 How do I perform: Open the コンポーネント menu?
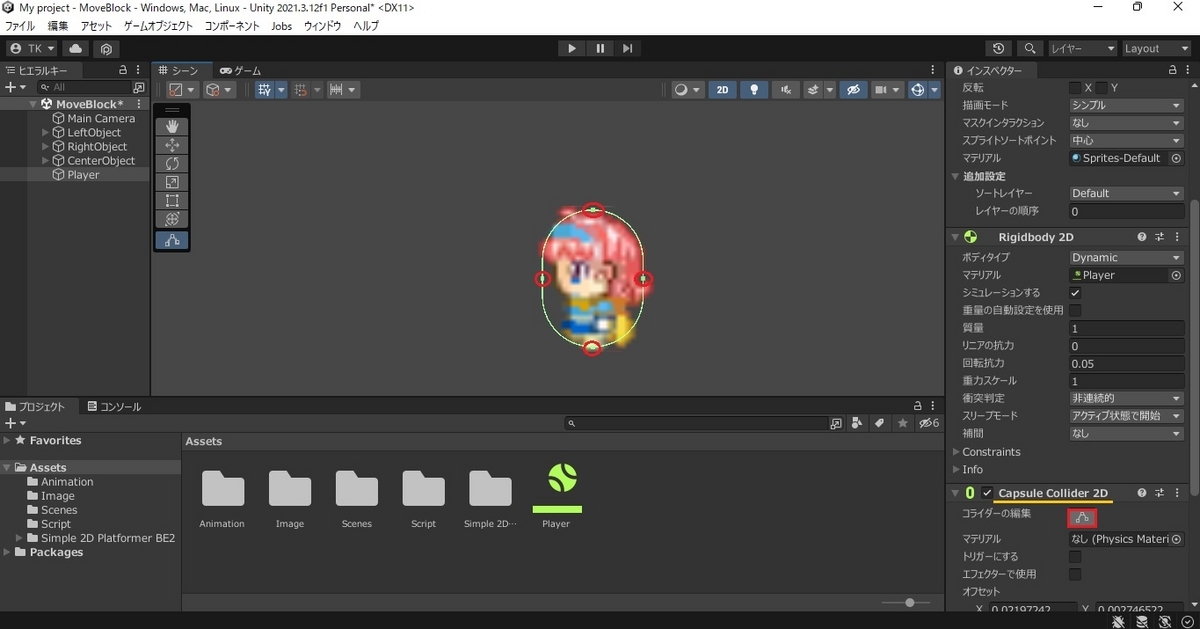tap(231, 26)
